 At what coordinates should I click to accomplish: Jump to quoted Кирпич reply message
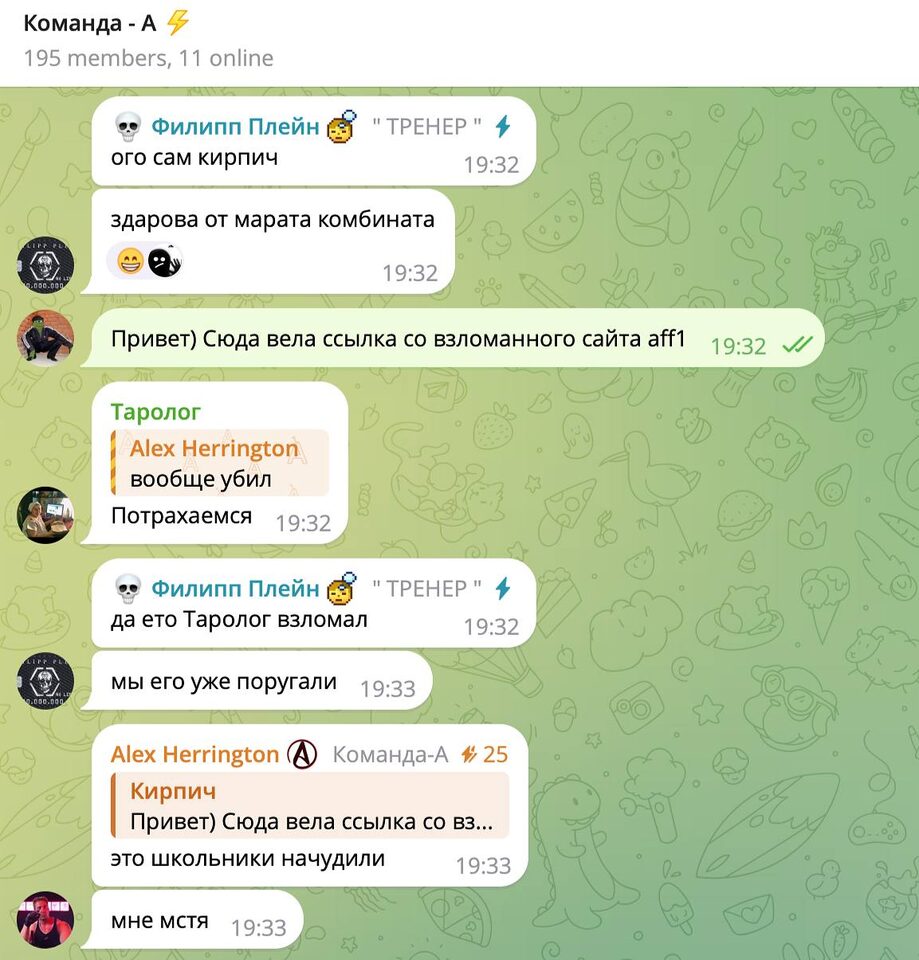point(310,805)
